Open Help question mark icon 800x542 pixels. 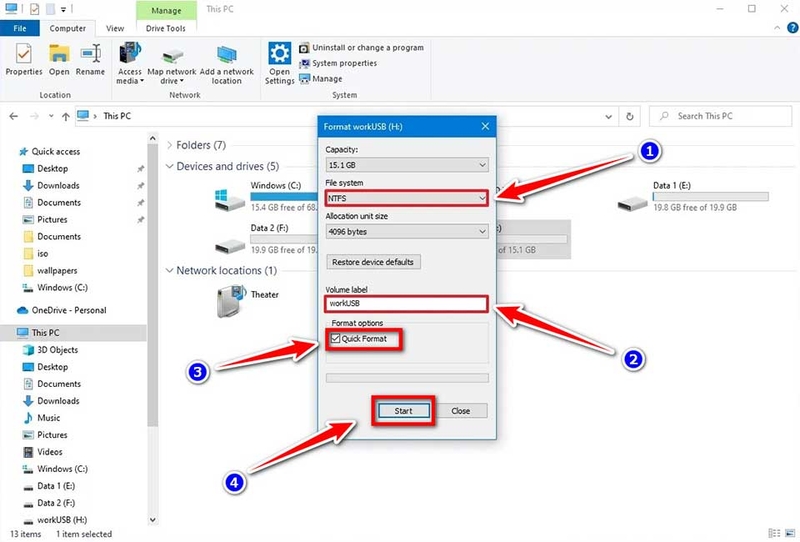point(792,28)
